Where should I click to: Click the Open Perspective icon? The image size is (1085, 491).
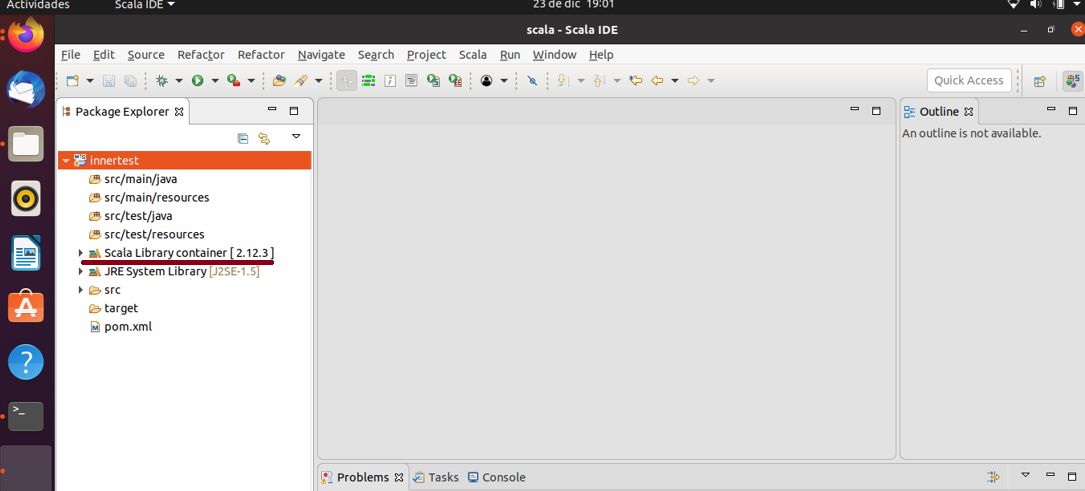pyautogui.click(x=1039, y=81)
